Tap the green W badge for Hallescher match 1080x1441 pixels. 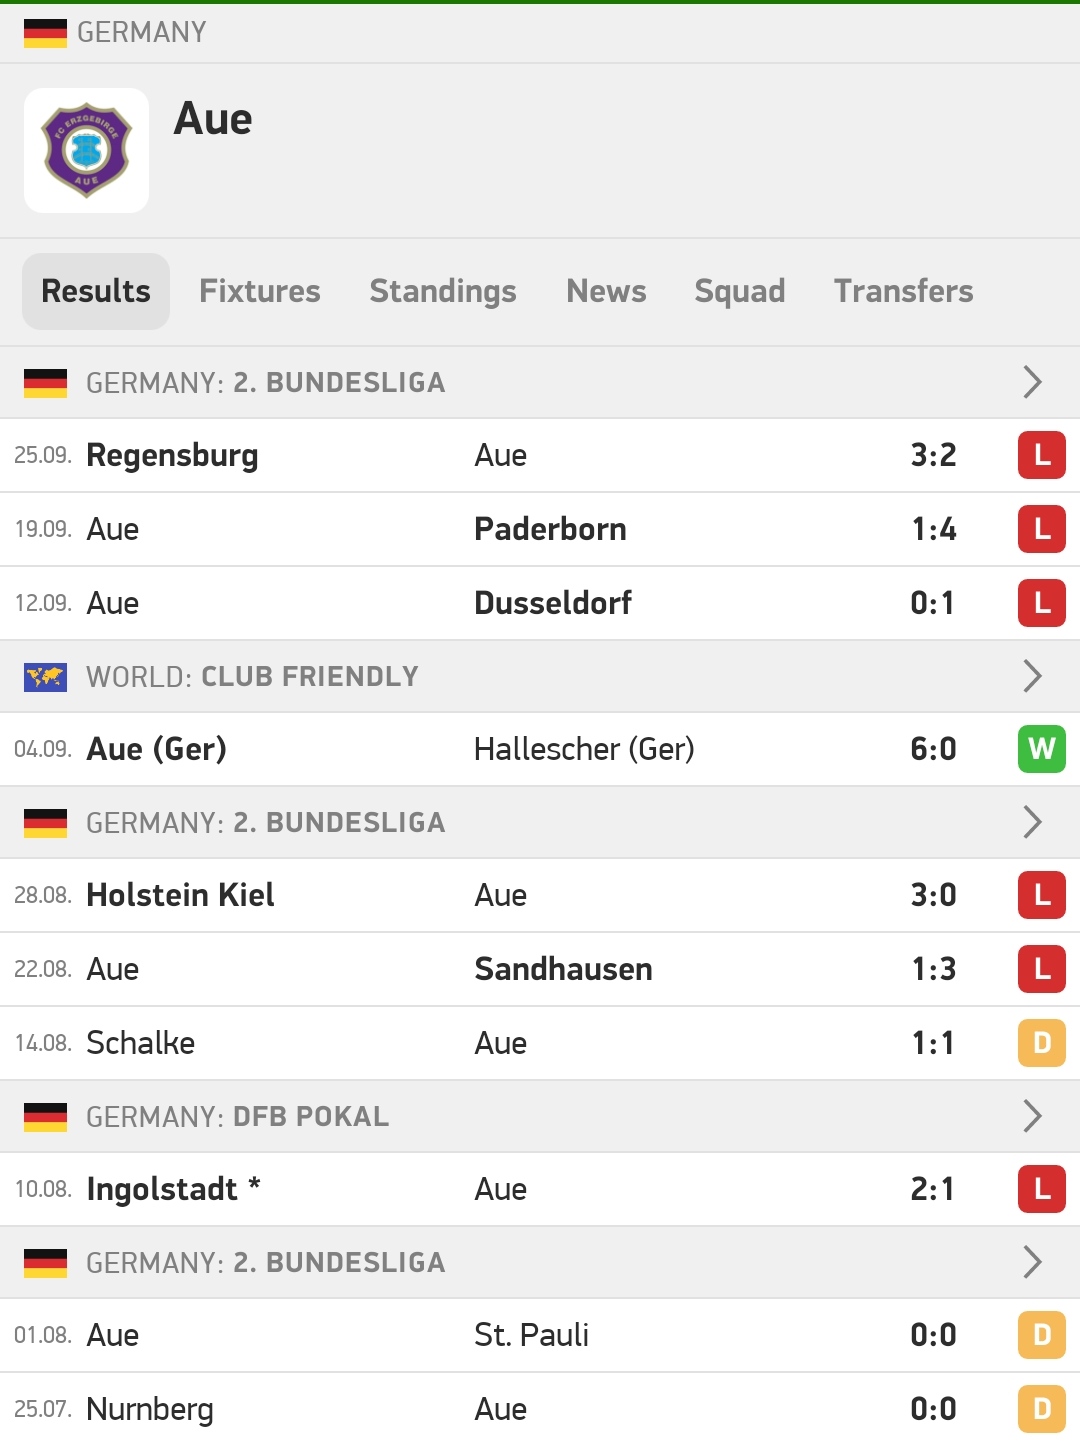pos(1042,749)
